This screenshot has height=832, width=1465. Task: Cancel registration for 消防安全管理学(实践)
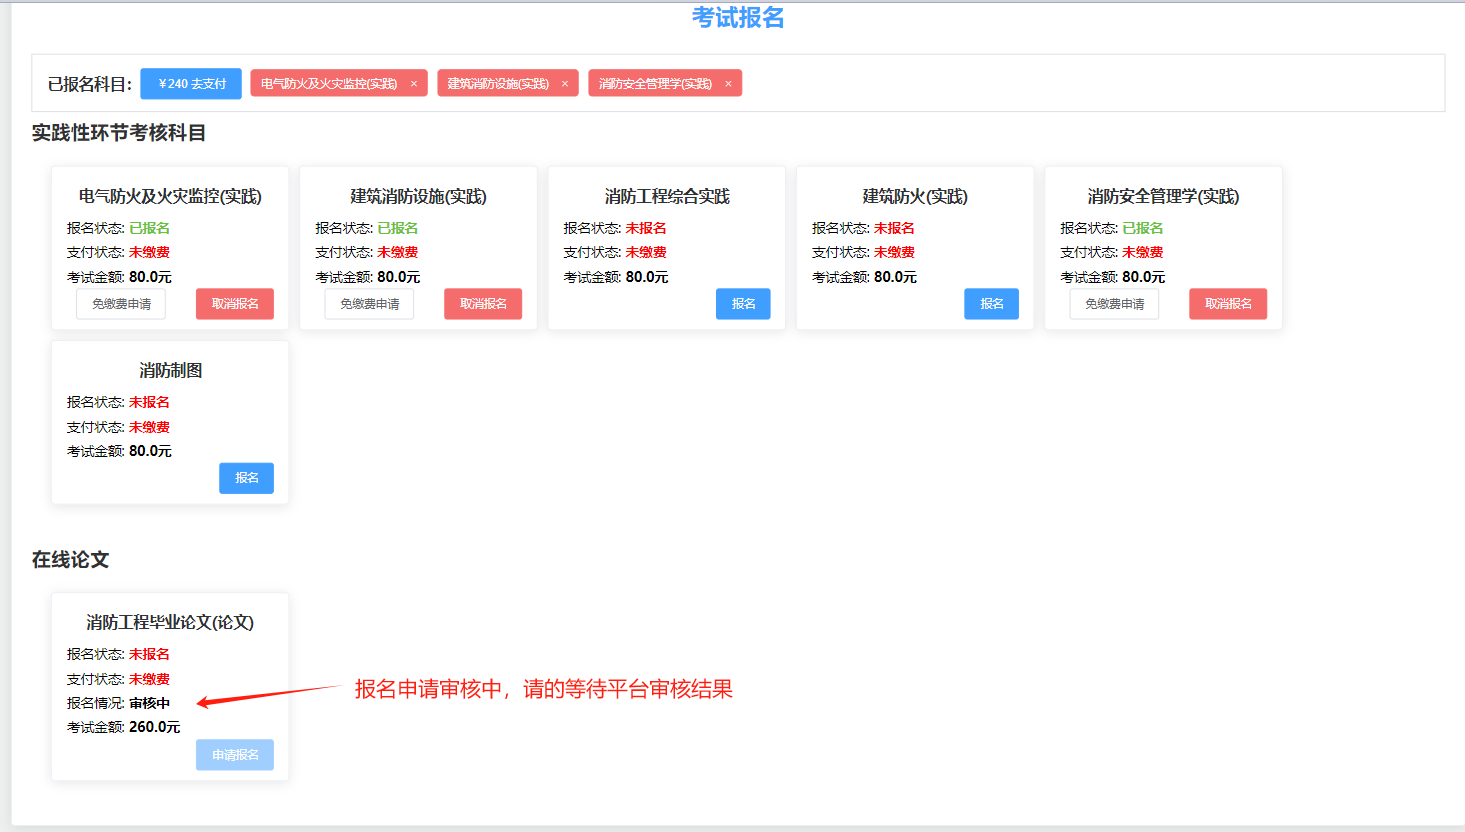point(1228,304)
